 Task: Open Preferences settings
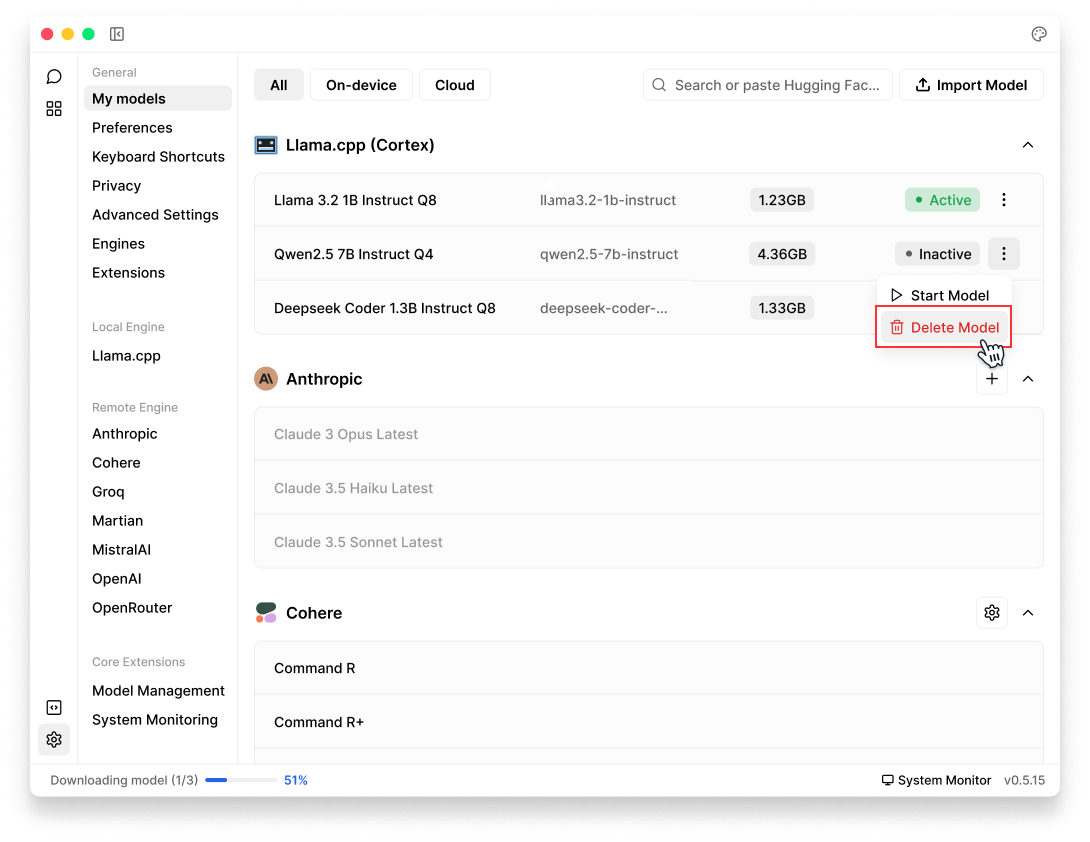(132, 128)
